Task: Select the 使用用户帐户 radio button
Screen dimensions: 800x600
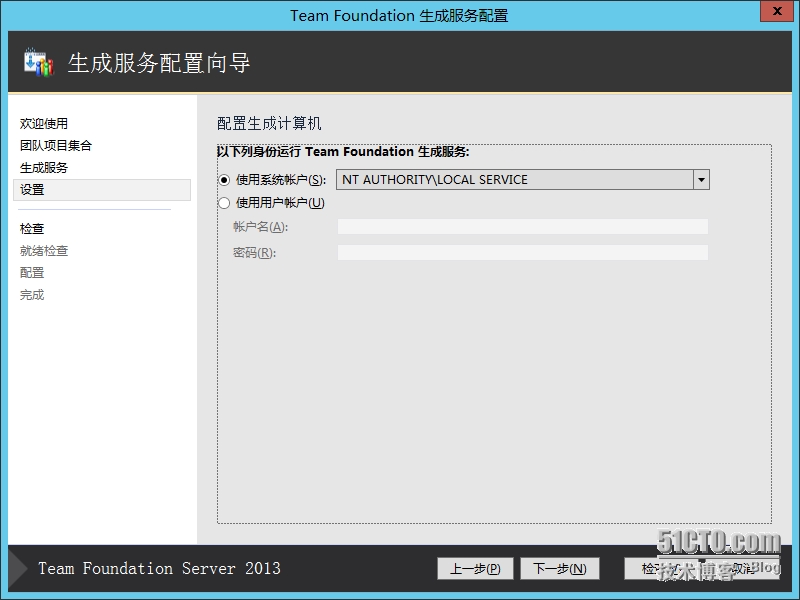Action: [224, 203]
